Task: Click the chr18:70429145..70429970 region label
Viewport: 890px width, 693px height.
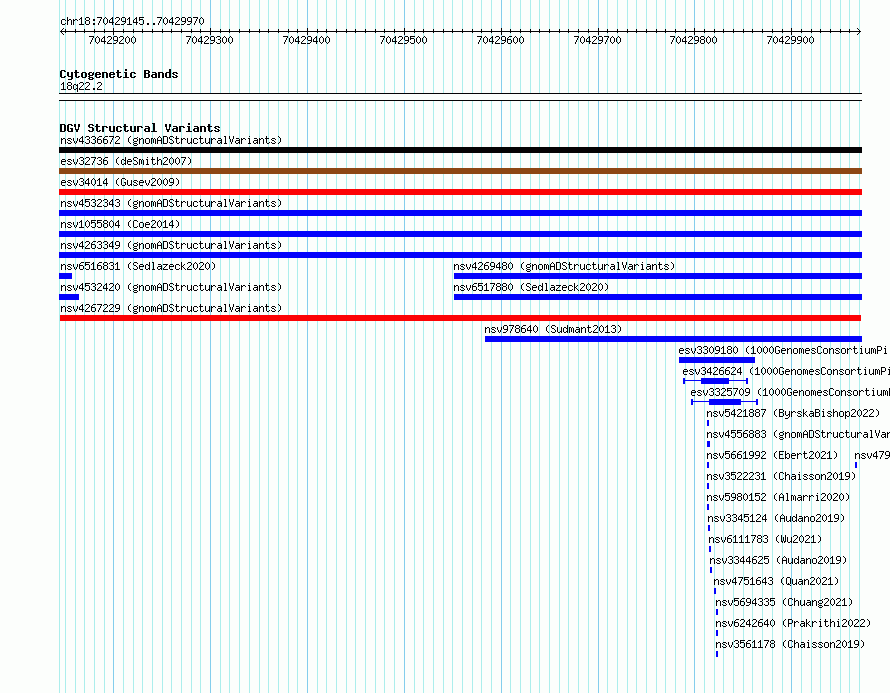Action: click(x=132, y=21)
